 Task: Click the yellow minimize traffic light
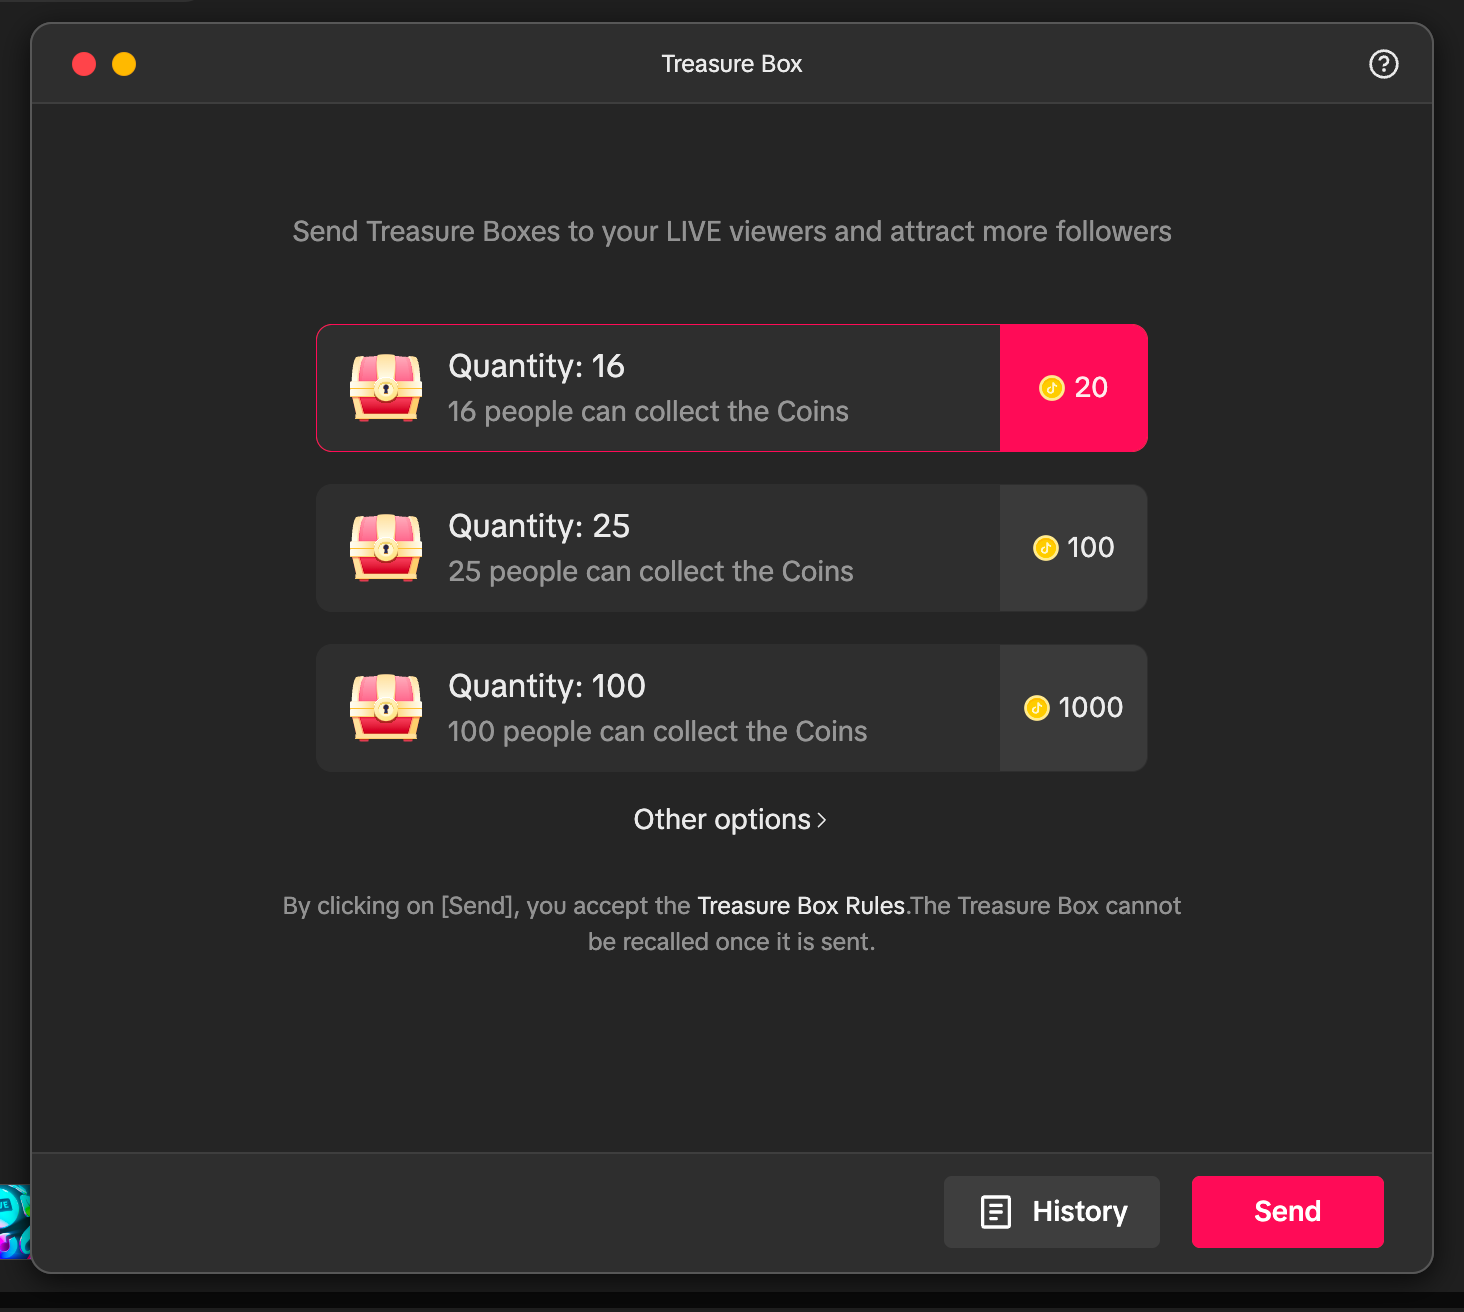coord(124,63)
